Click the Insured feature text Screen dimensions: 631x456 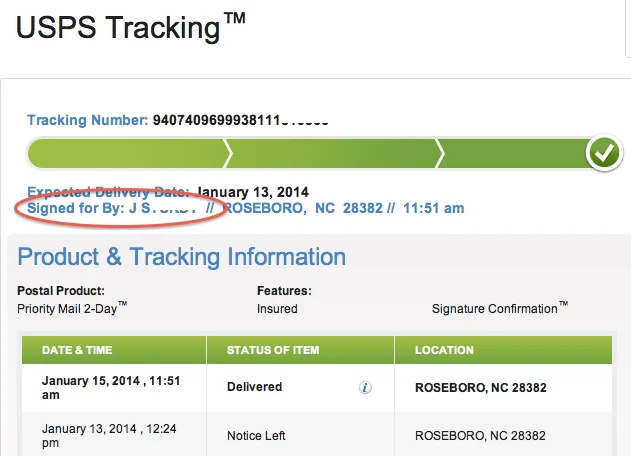(x=277, y=309)
